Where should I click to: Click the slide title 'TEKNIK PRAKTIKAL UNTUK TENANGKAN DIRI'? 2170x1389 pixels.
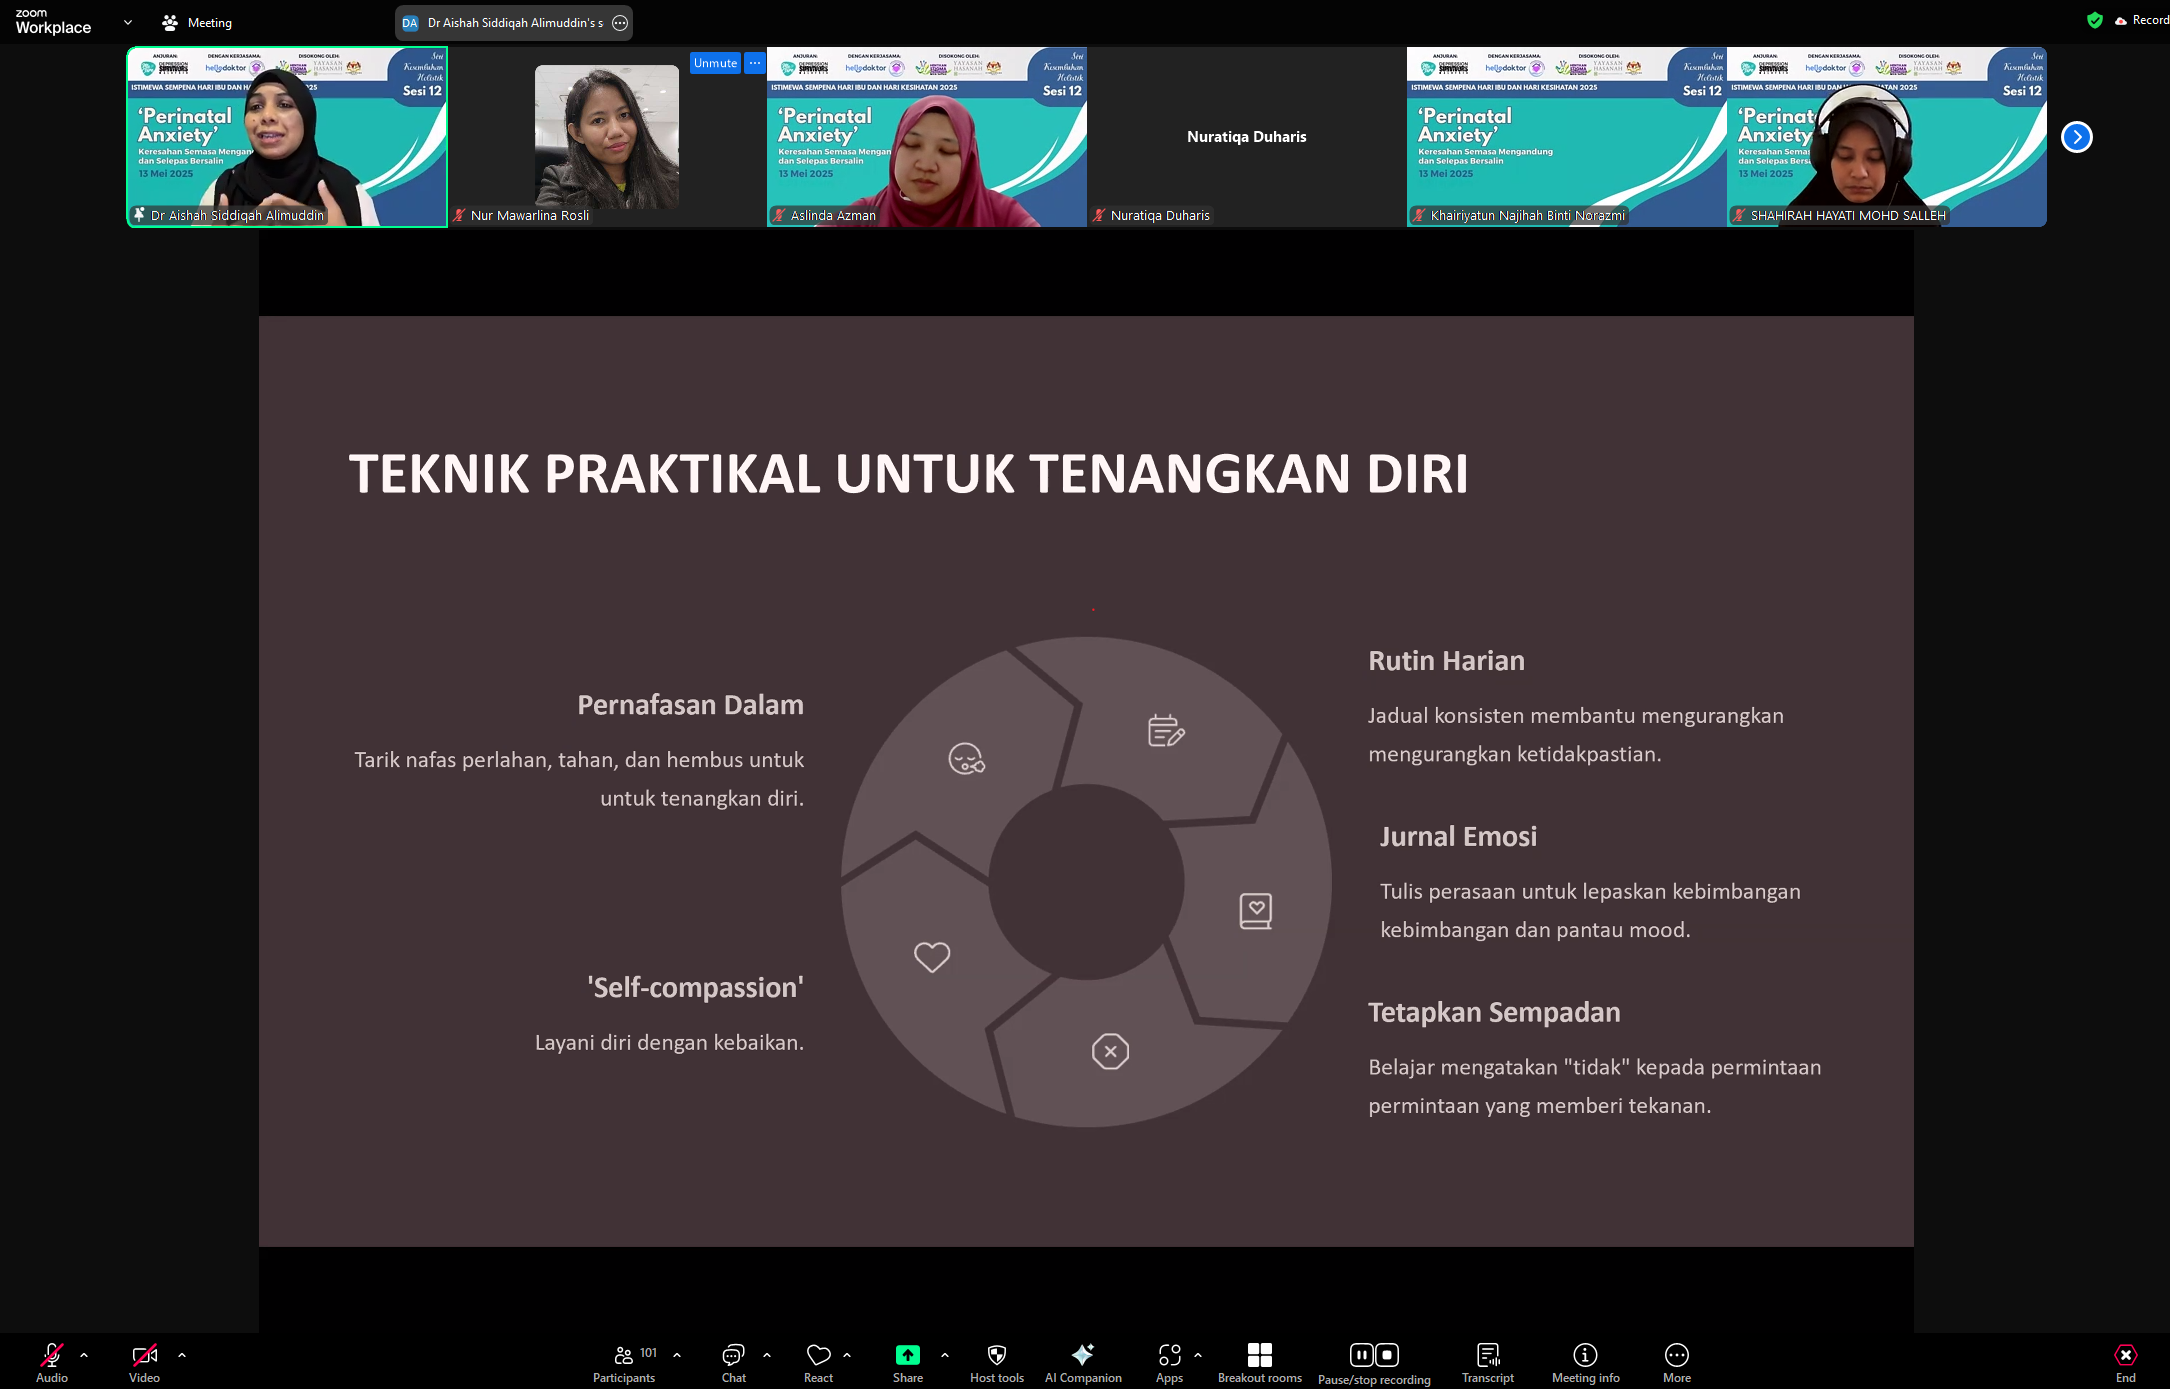[909, 473]
